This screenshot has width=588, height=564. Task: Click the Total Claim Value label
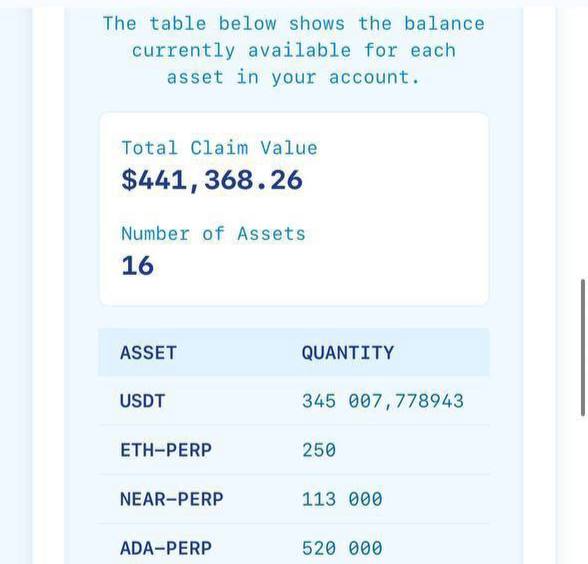pyautogui.click(x=219, y=148)
